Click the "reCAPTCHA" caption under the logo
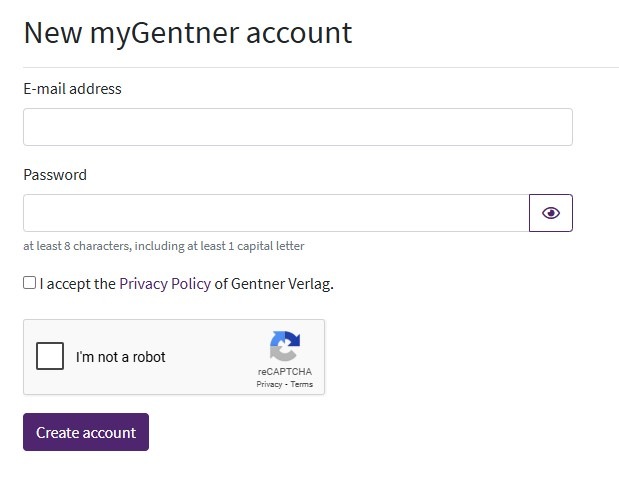 [x=284, y=372]
